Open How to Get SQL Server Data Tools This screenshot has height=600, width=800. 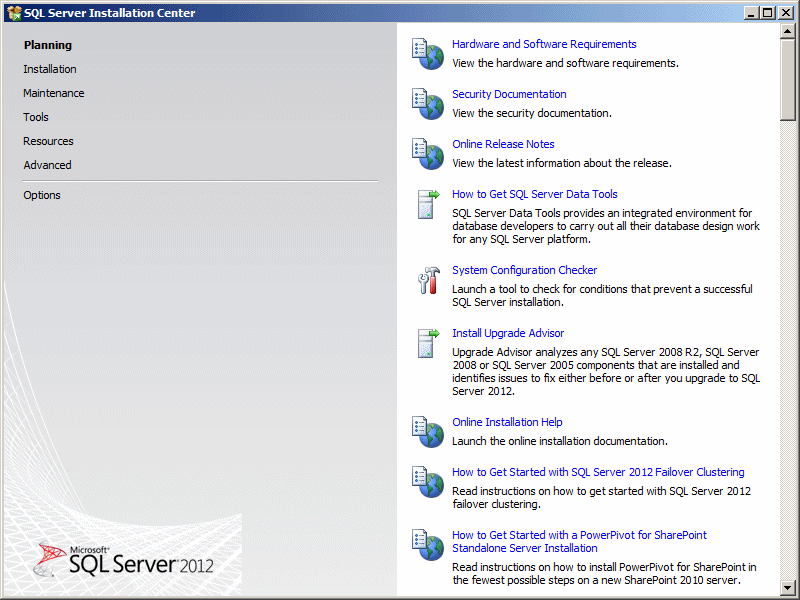click(x=535, y=194)
